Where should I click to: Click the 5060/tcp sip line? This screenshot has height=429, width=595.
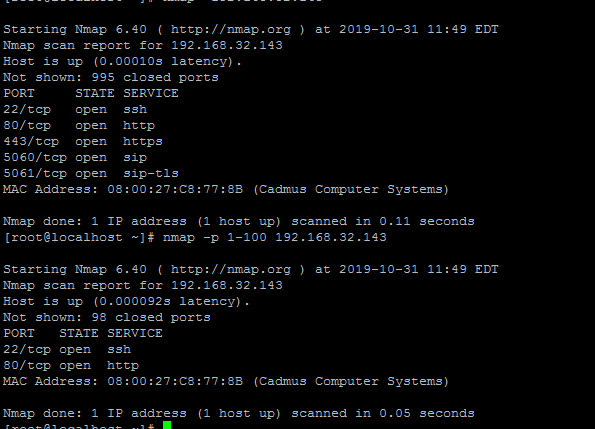click(75, 157)
